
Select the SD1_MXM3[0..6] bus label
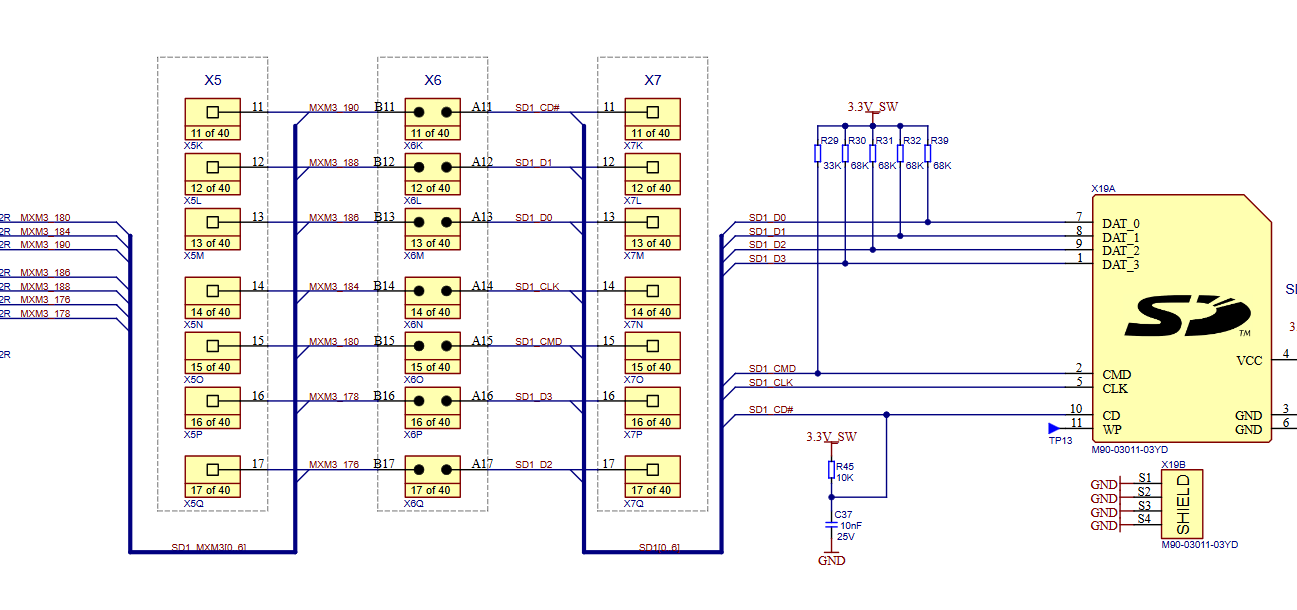tap(207, 547)
